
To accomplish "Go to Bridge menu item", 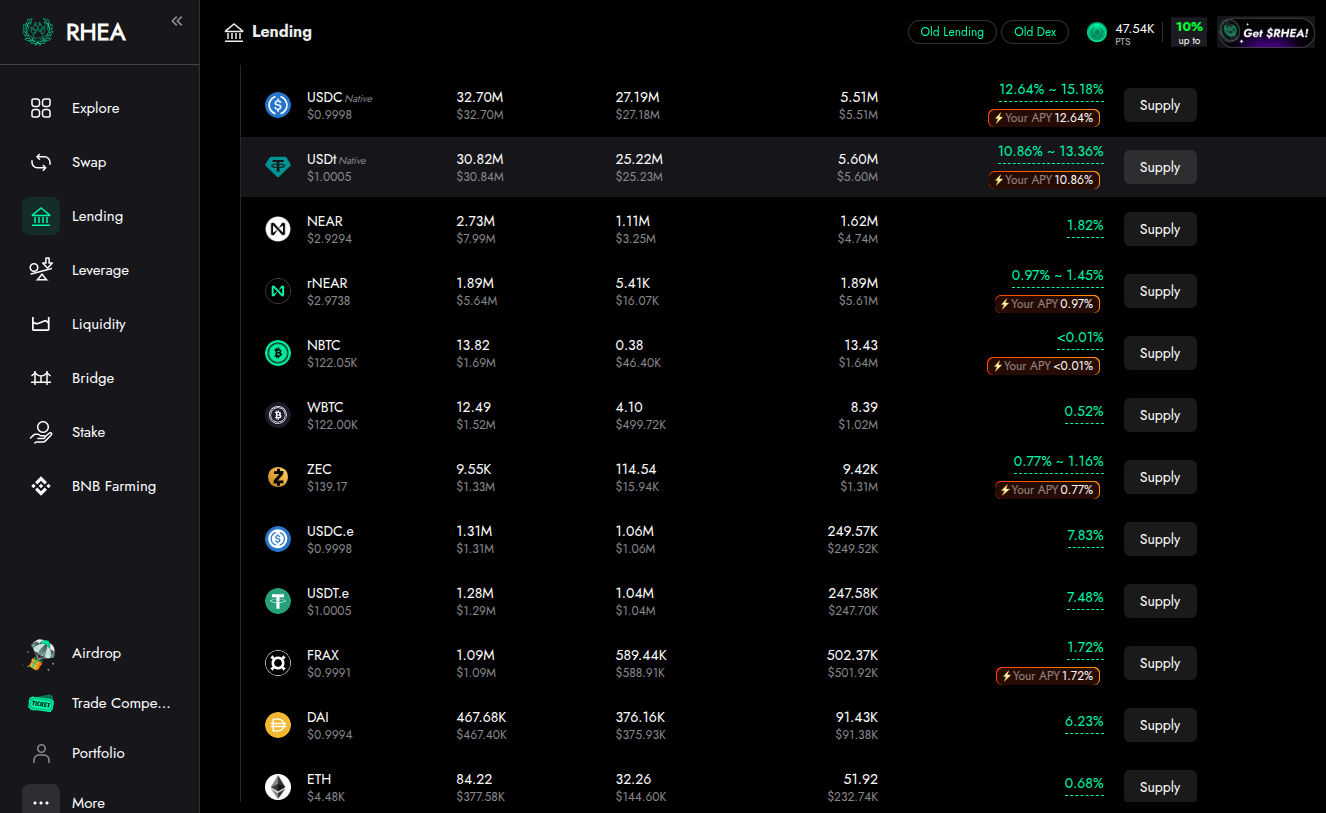I will pos(93,378).
